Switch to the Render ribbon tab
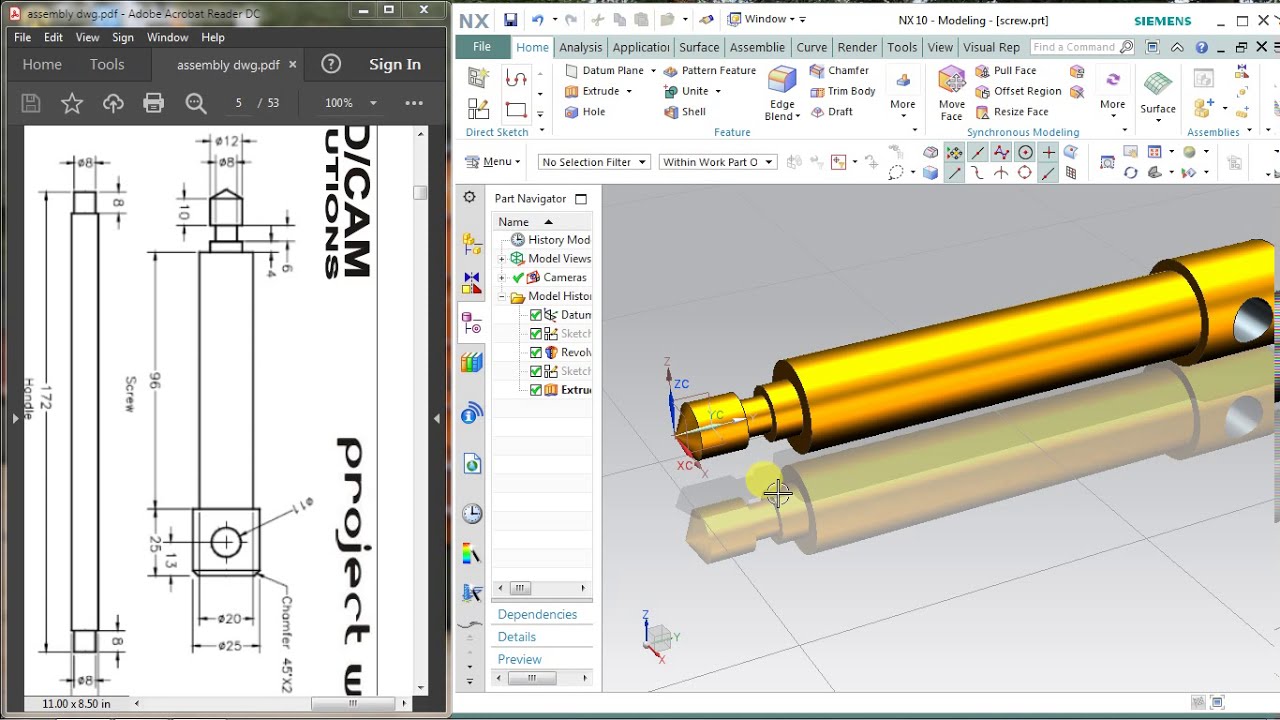 (x=857, y=47)
